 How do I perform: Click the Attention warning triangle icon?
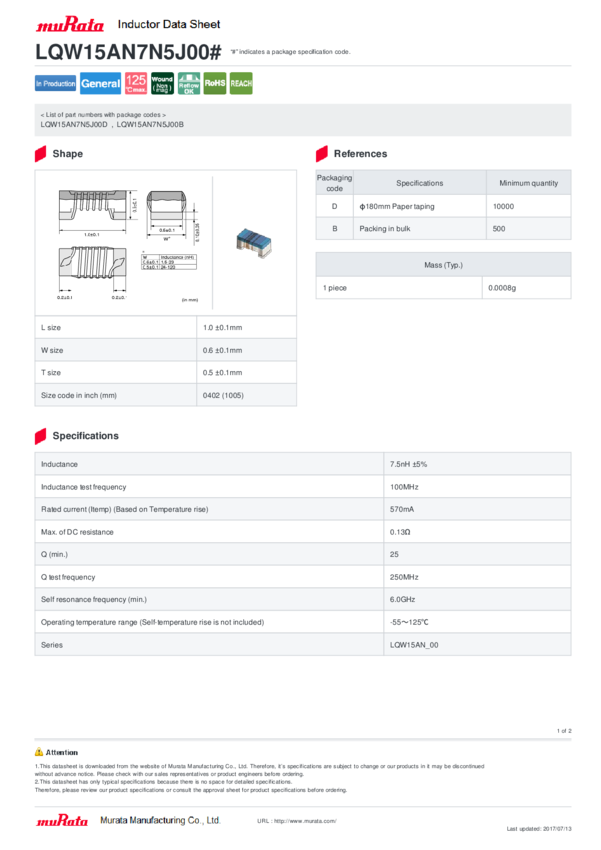(39, 752)
